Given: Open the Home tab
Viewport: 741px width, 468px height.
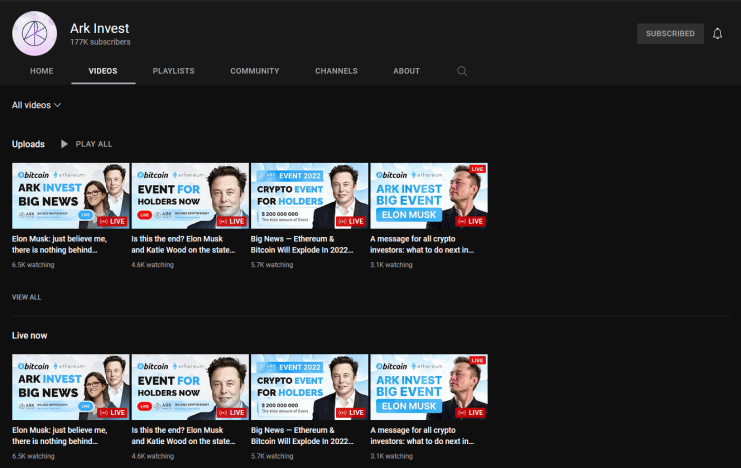Looking at the screenshot, I should click(41, 71).
